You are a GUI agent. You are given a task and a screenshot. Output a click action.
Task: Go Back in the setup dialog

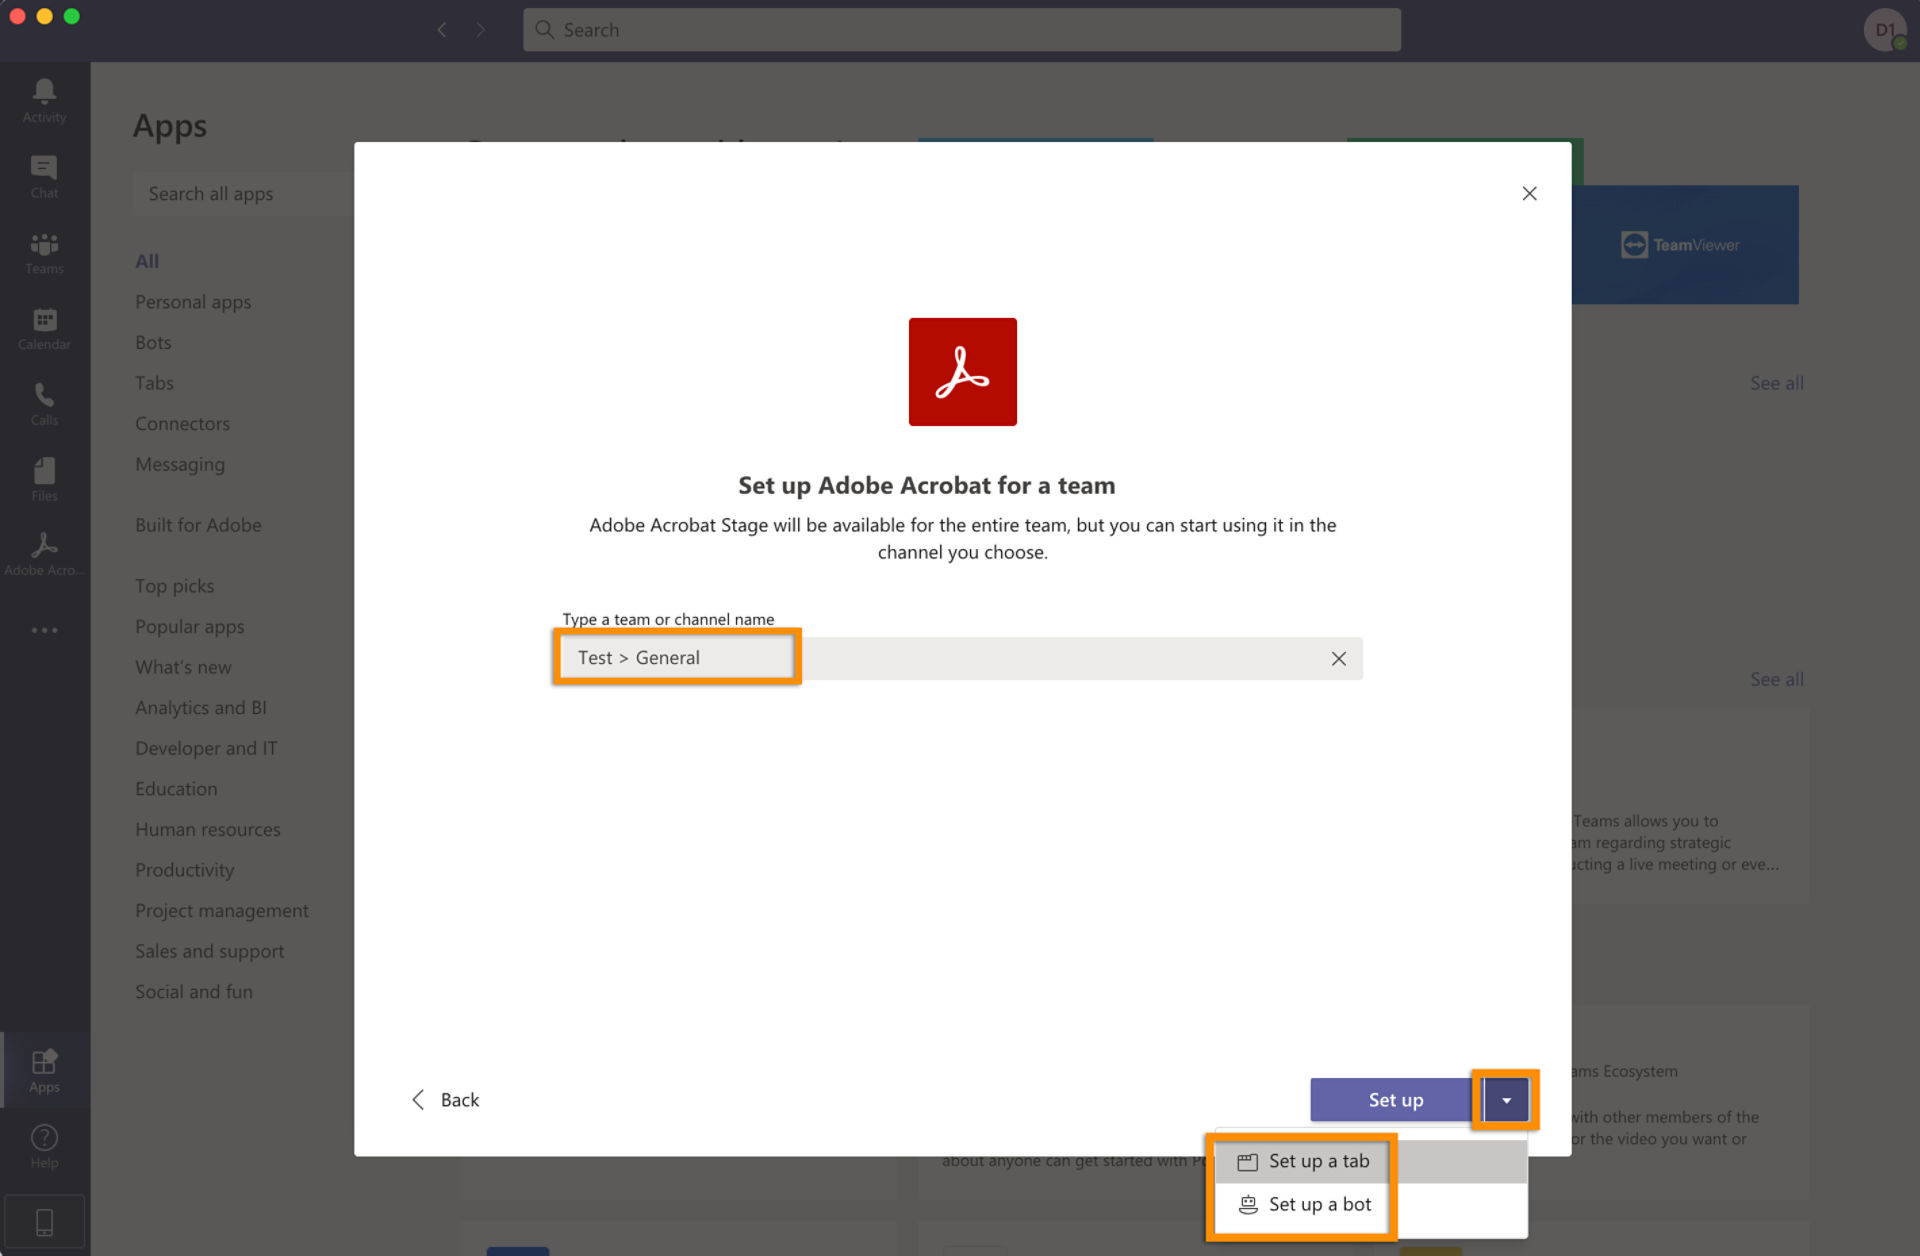[x=446, y=1100]
